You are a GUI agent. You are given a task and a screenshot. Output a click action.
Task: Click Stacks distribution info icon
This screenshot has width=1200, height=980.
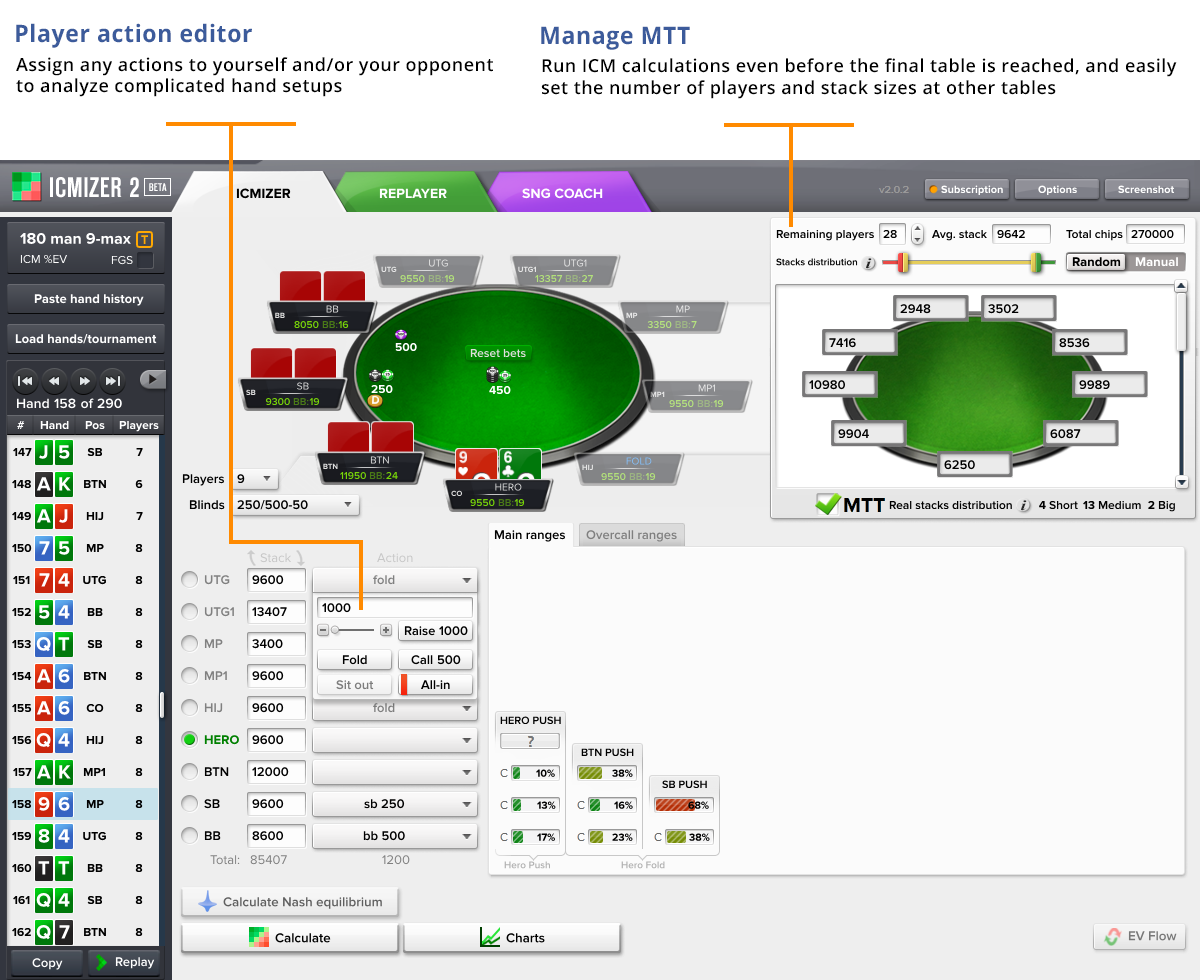pyautogui.click(x=870, y=263)
